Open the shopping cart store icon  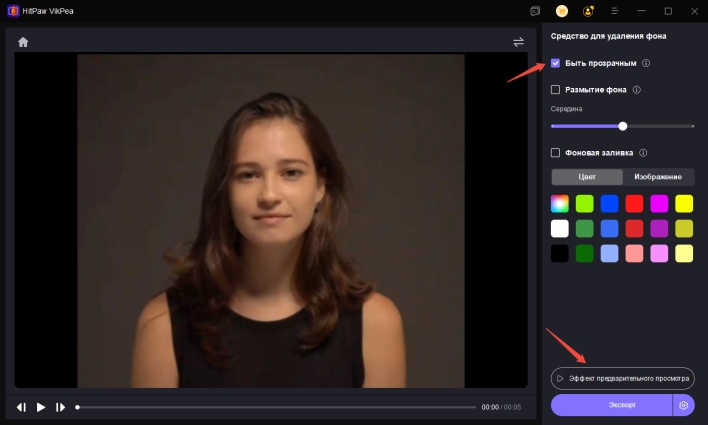(x=562, y=11)
